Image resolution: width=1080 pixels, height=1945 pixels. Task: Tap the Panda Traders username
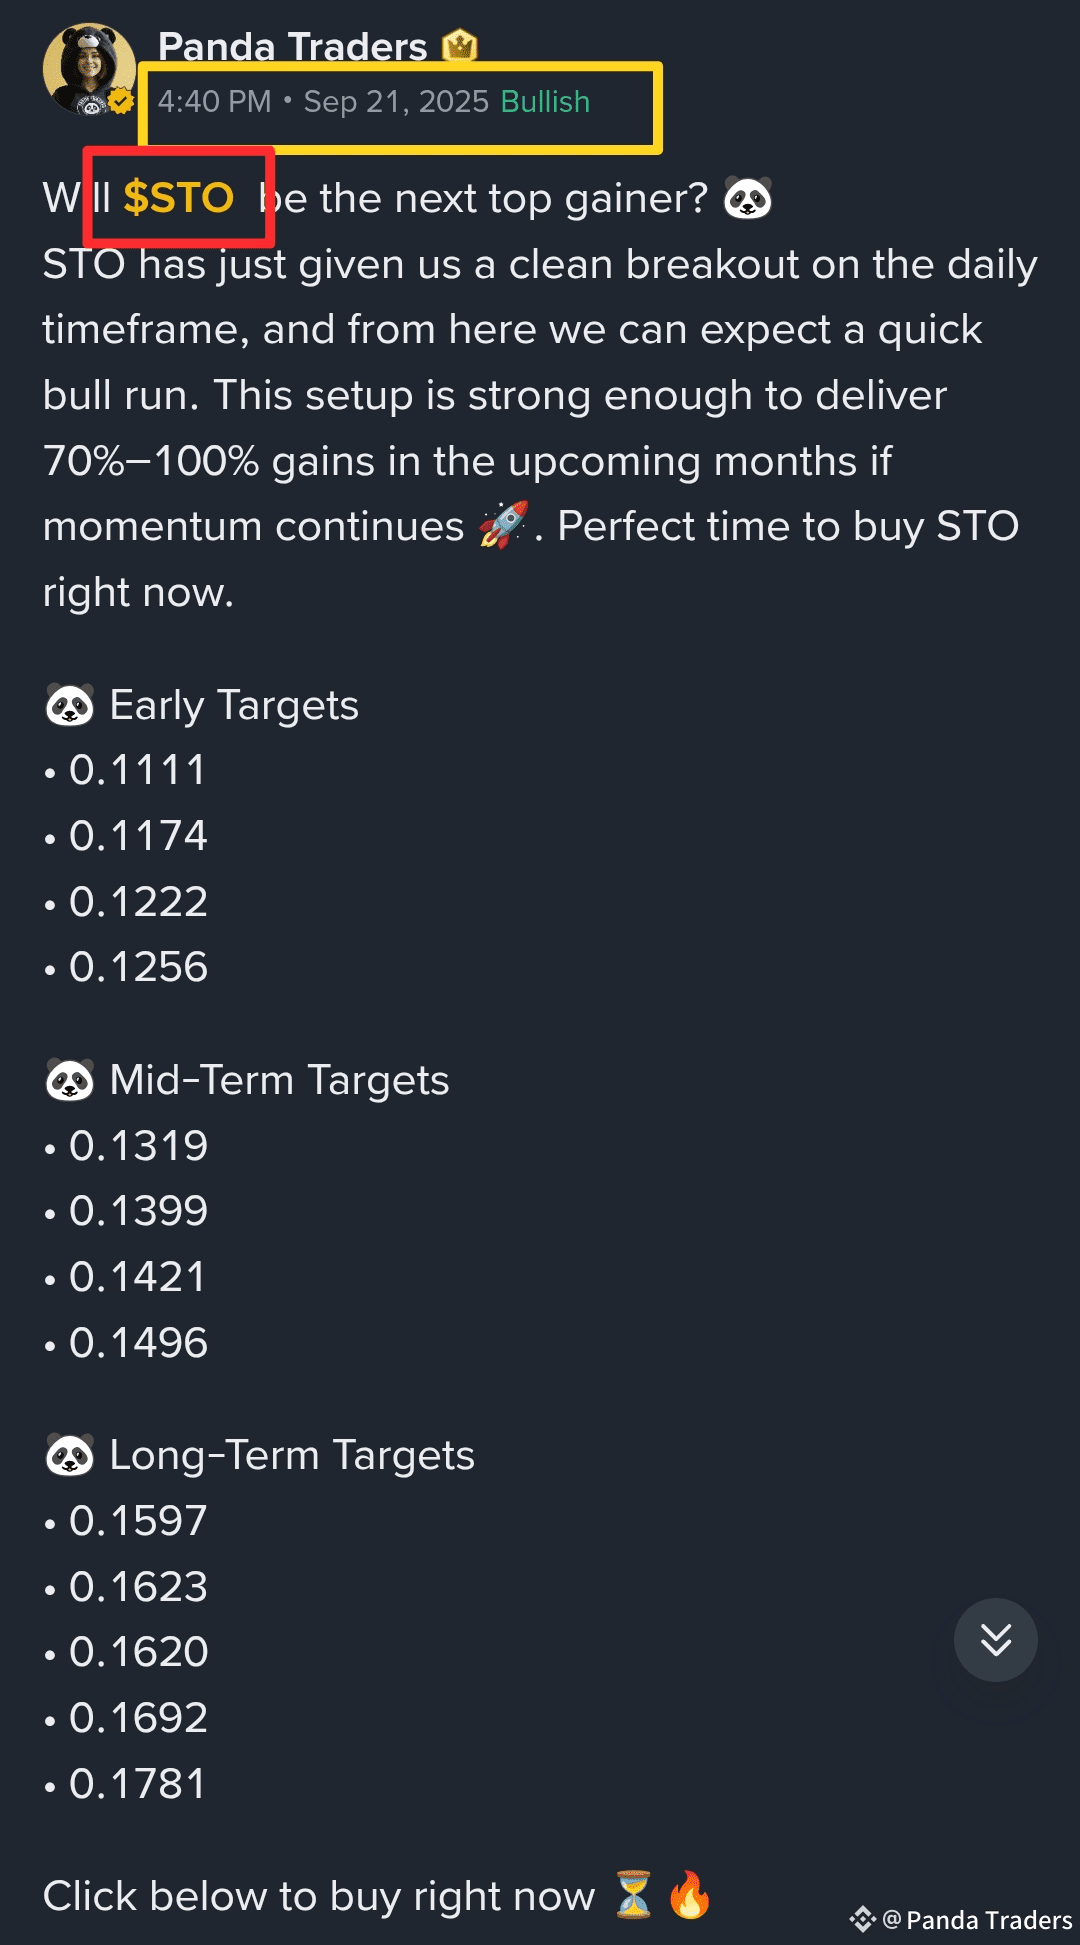point(292,46)
